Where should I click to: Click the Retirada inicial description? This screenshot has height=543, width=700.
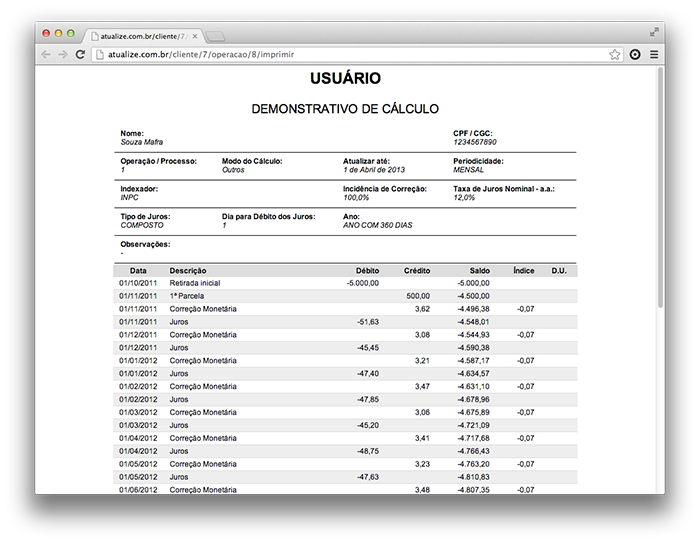[195, 283]
